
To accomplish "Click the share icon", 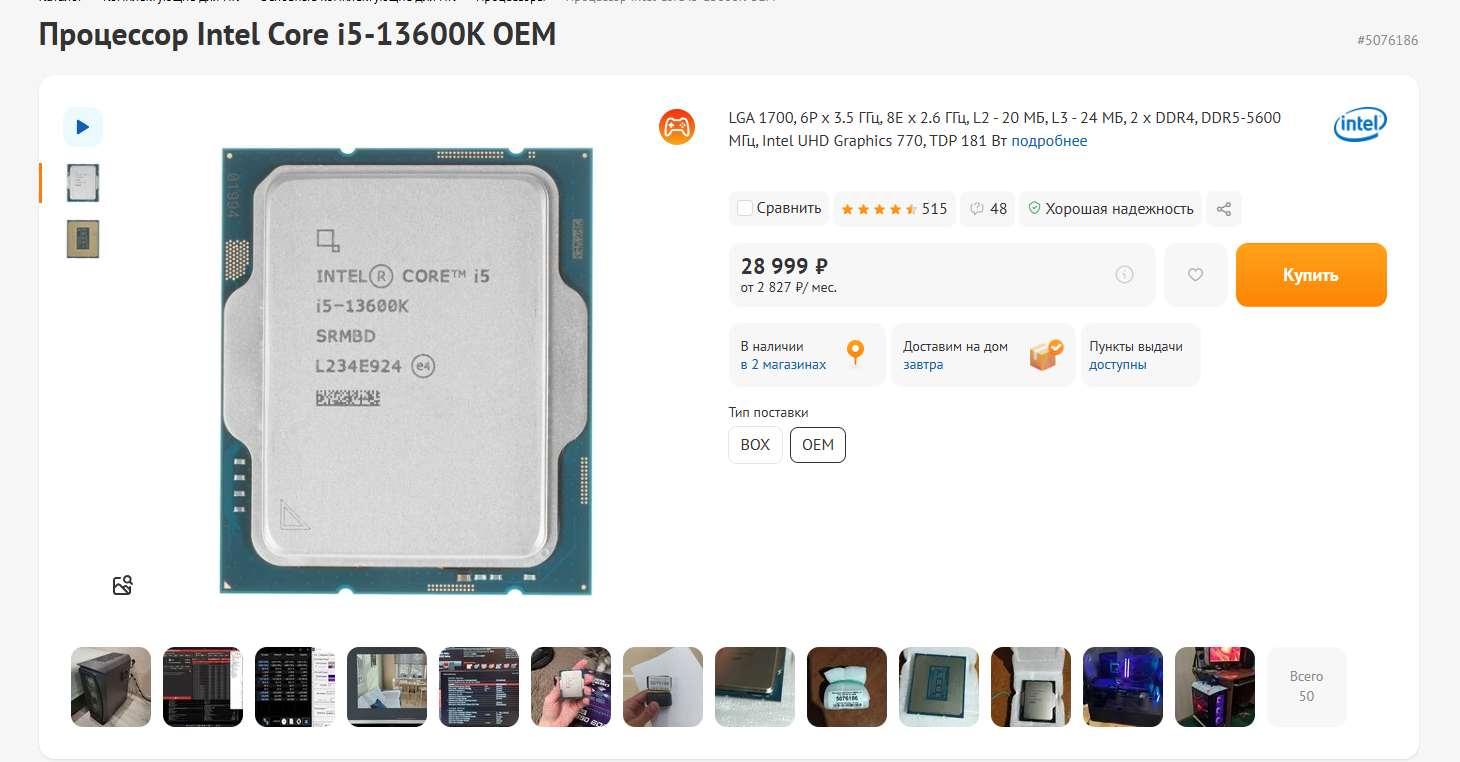I will click(x=1224, y=209).
